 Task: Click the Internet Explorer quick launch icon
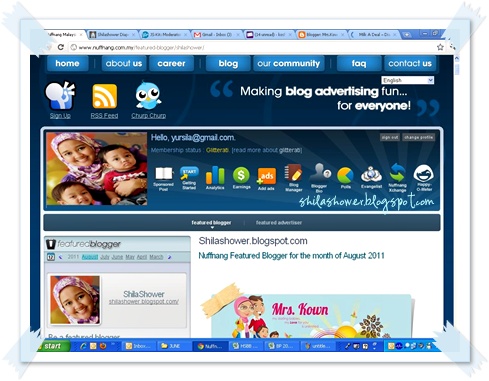click(x=83, y=346)
